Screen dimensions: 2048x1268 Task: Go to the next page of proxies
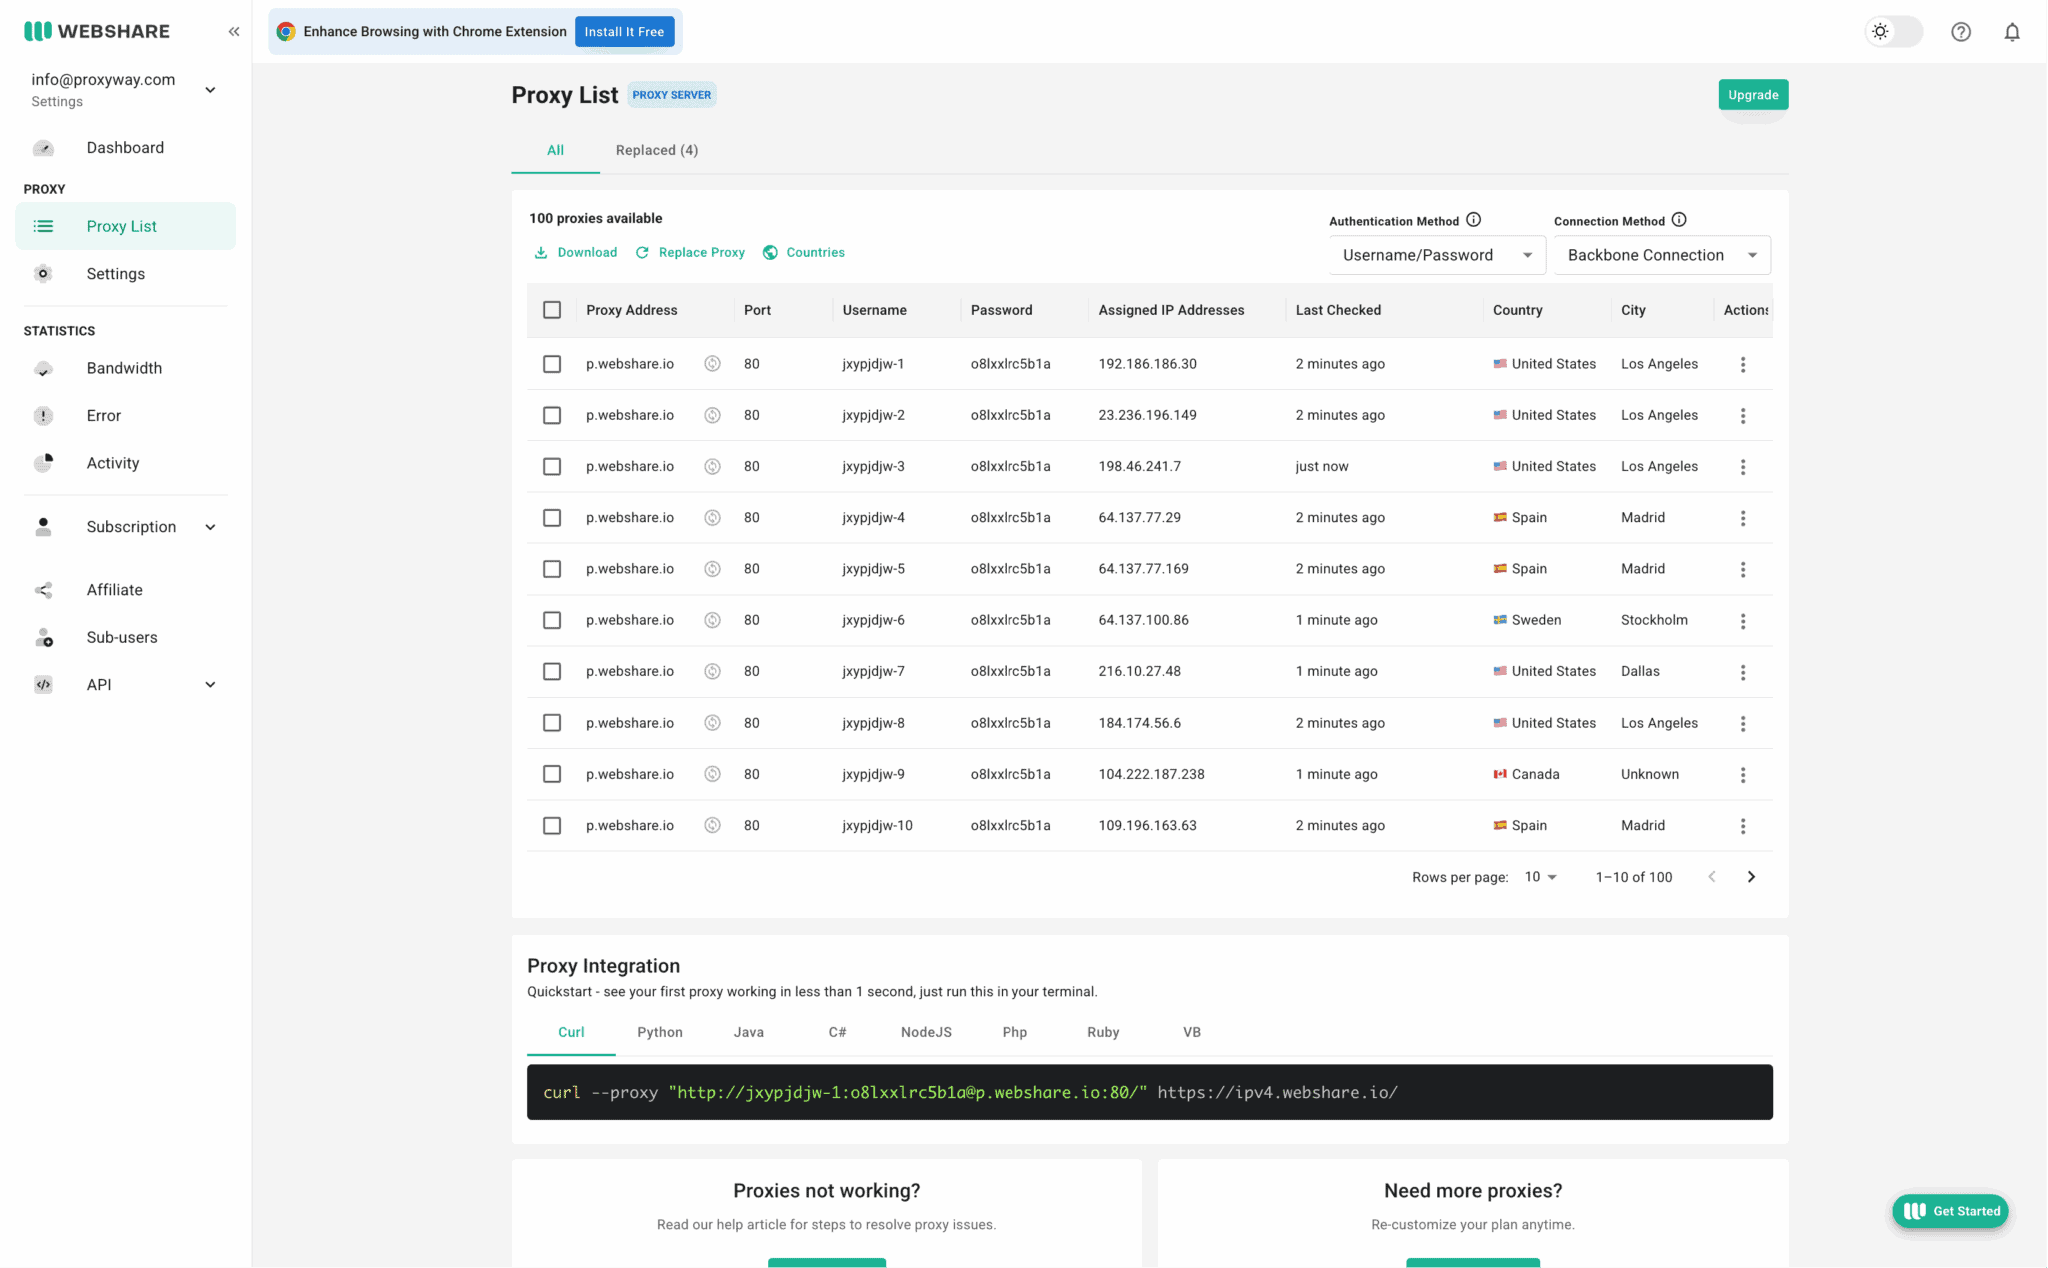coord(1751,876)
